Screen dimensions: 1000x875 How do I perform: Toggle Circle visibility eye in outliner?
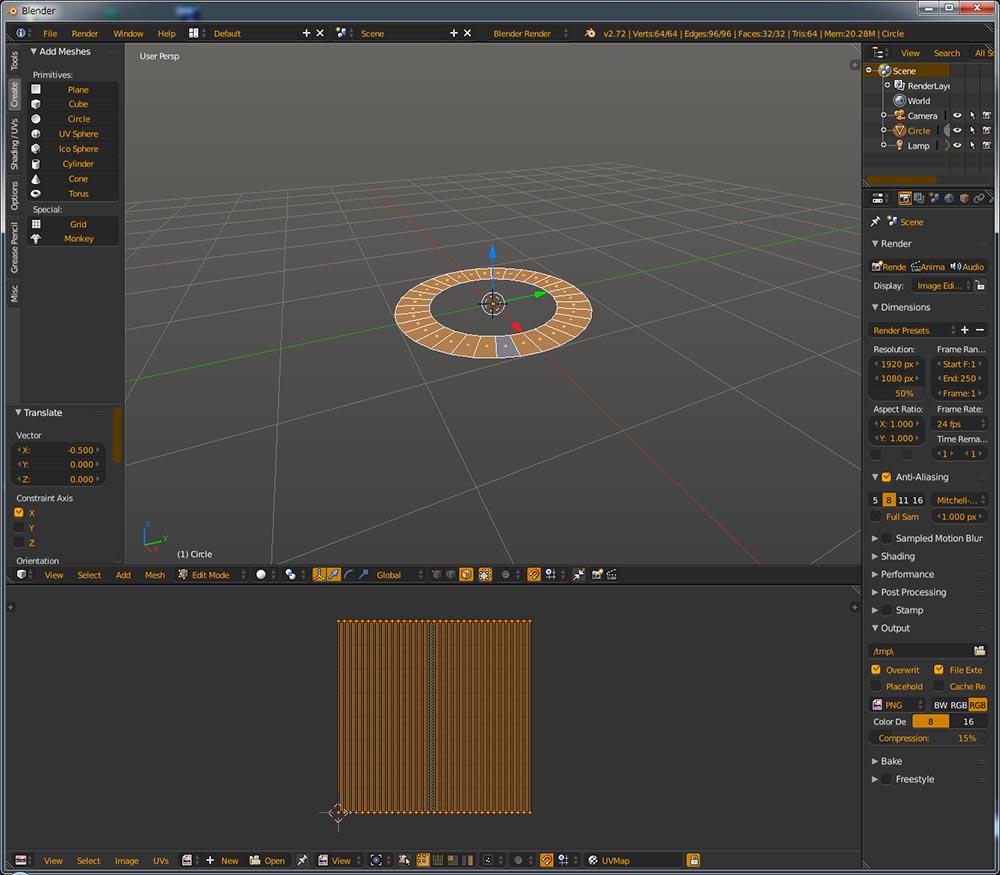(957, 130)
